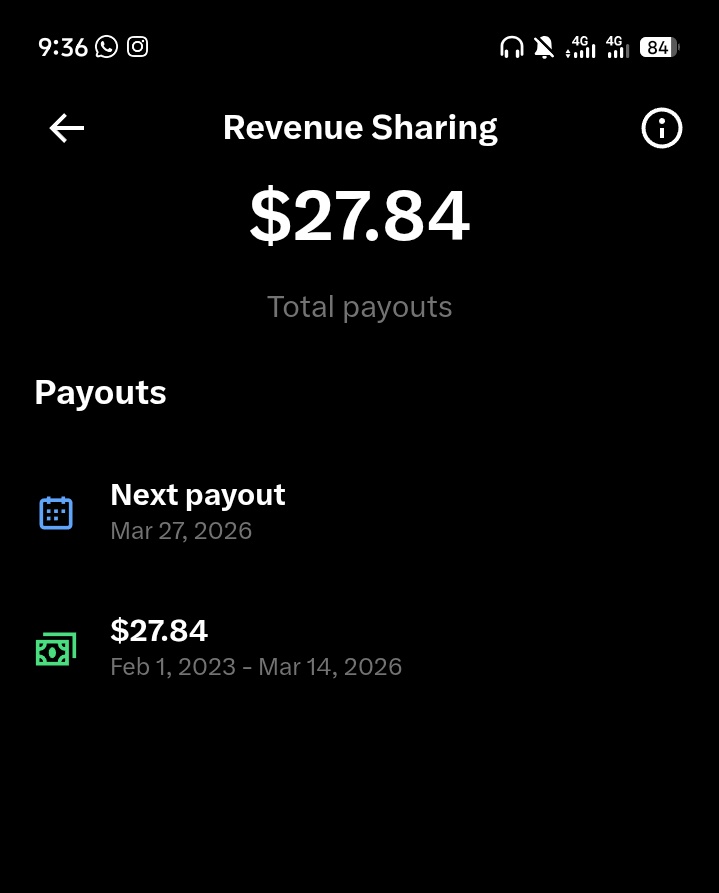Screen dimensions: 719x893
Task: Tap the green cash payout icon
Action: (56, 649)
